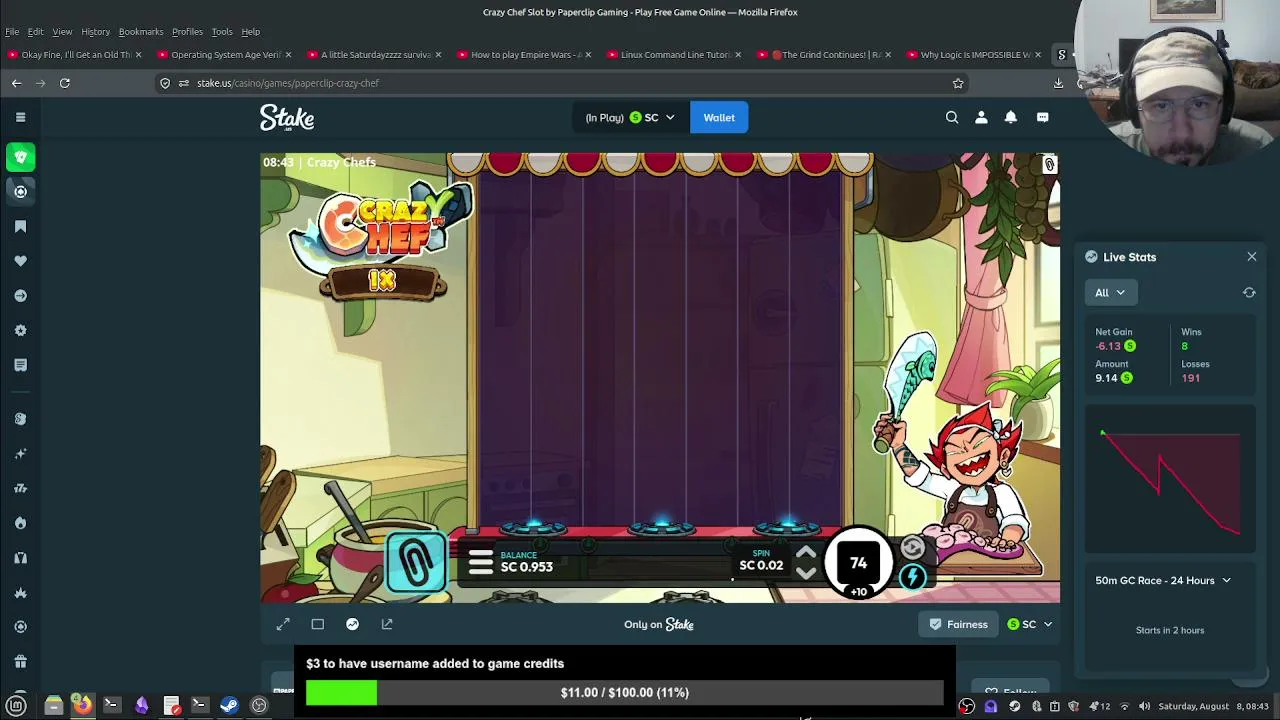1280x720 pixels.
Task: Open Steam from the taskbar
Action: pos(229,706)
